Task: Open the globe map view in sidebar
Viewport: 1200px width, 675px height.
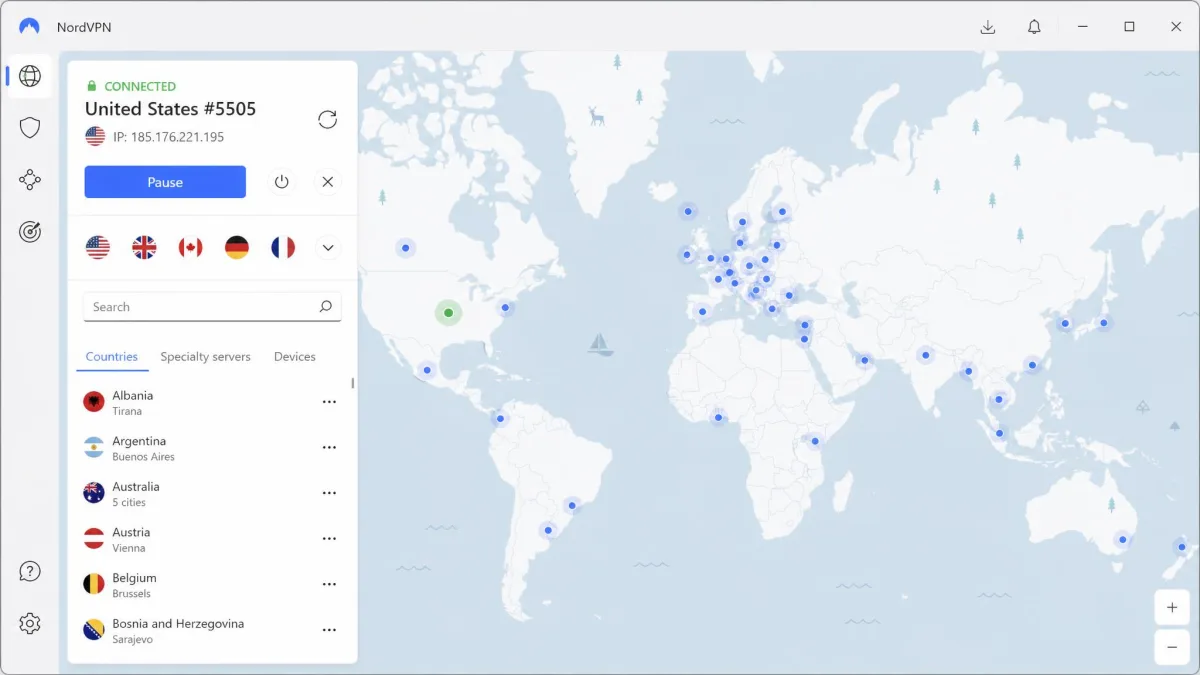Action: pos(30,76)
